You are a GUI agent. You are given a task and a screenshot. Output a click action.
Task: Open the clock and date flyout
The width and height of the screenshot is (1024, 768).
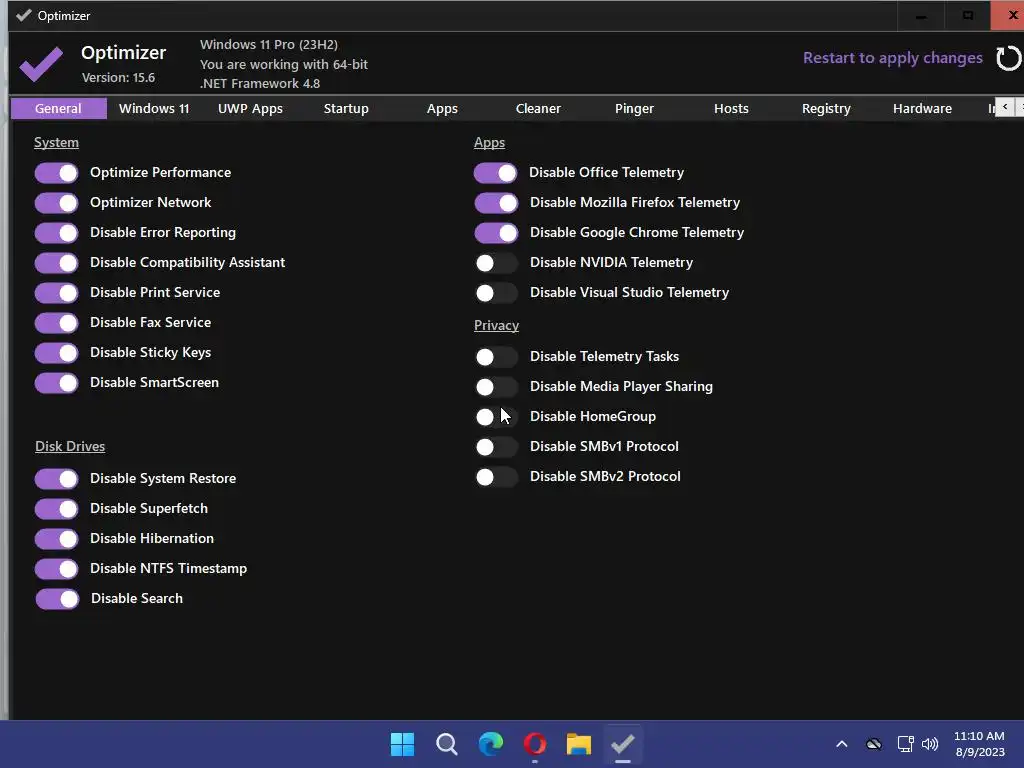tap(980, 744)
